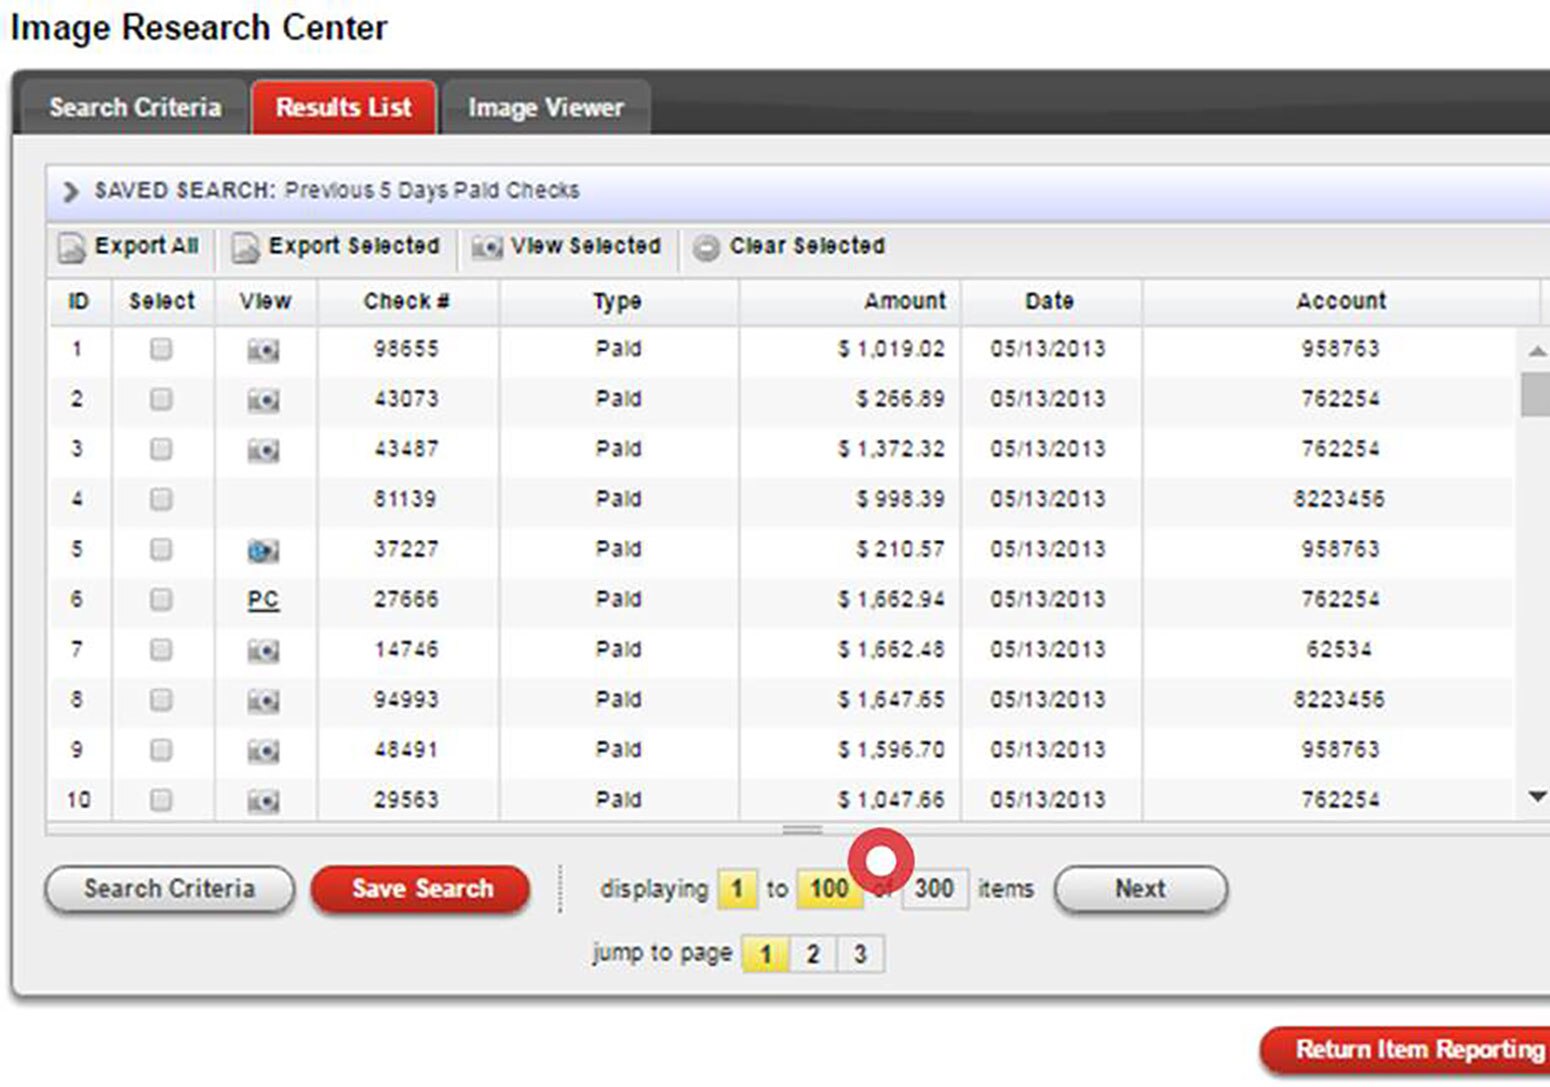
Task: Click the Export All document icon
Action: (x=71, y=247)
